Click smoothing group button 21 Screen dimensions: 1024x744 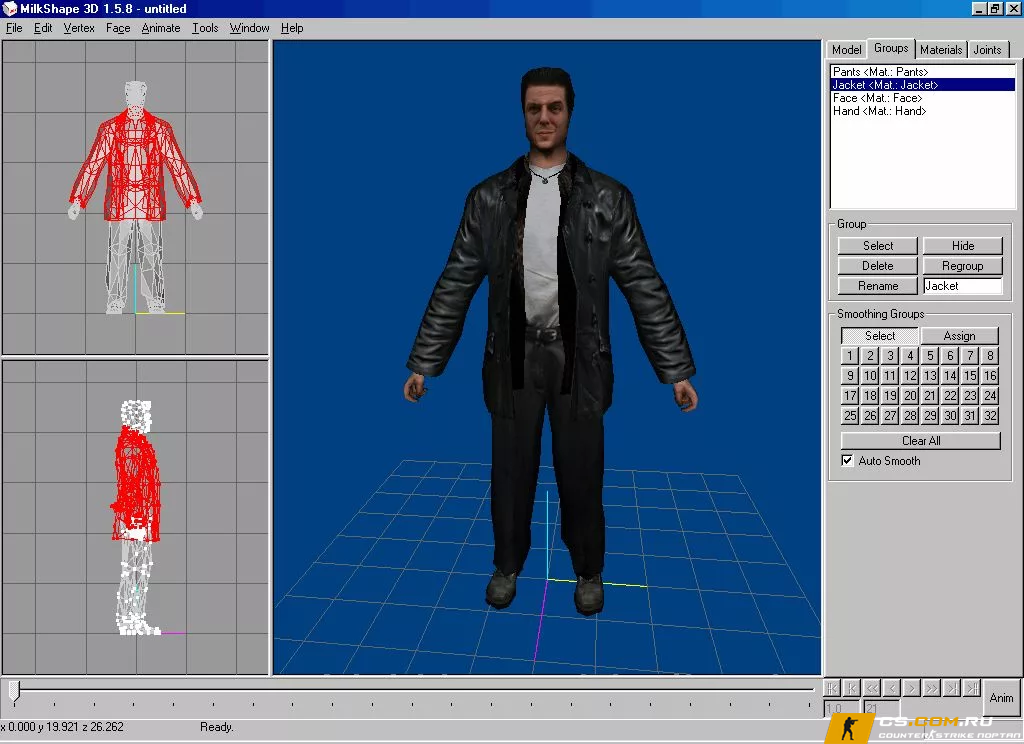[930, 396]
